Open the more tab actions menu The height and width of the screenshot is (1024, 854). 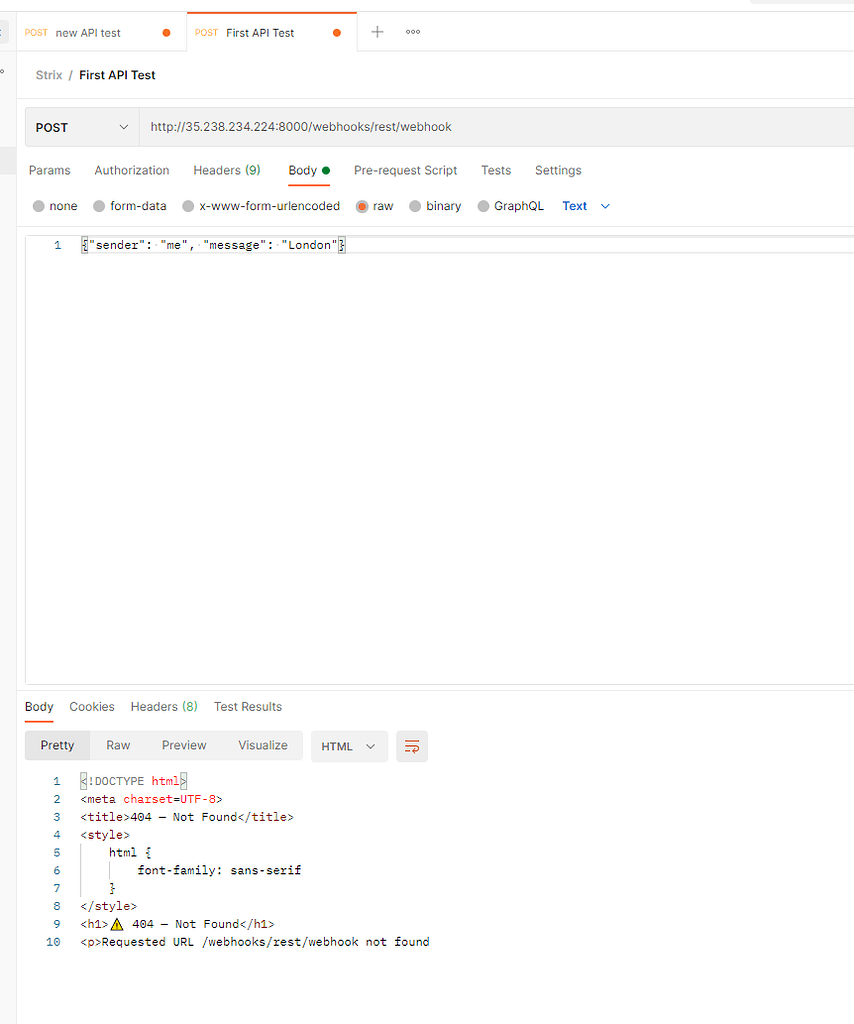(x=412, y=32)
